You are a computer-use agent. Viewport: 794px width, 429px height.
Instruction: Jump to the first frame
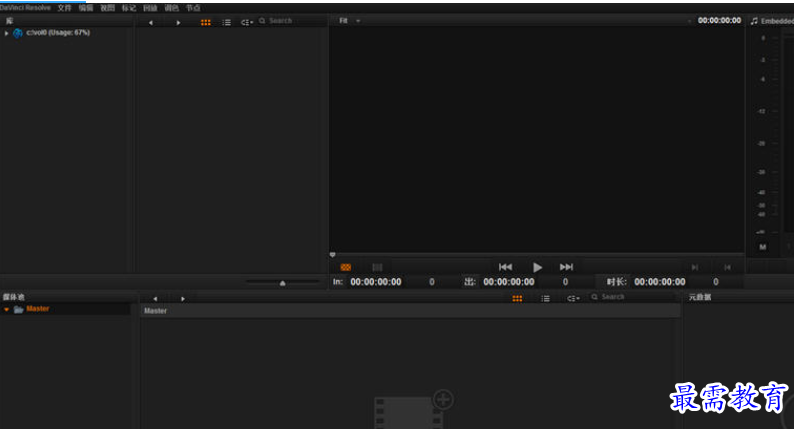[505, 267]
